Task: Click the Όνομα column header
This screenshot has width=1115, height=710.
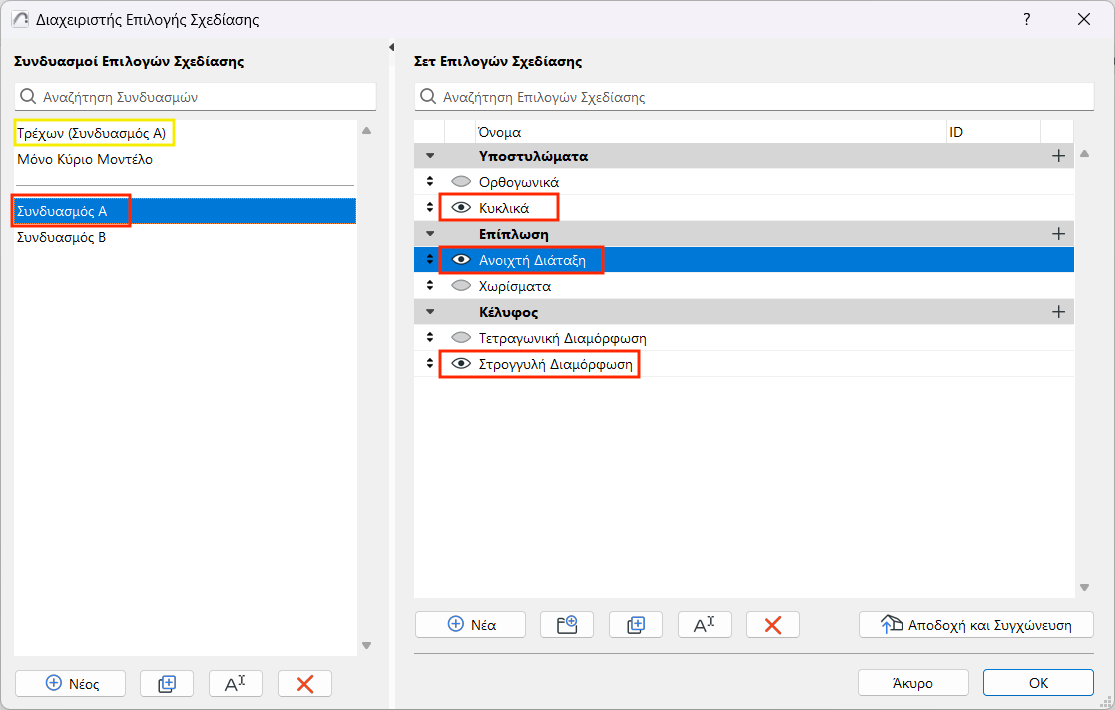Action: (710, 132)
